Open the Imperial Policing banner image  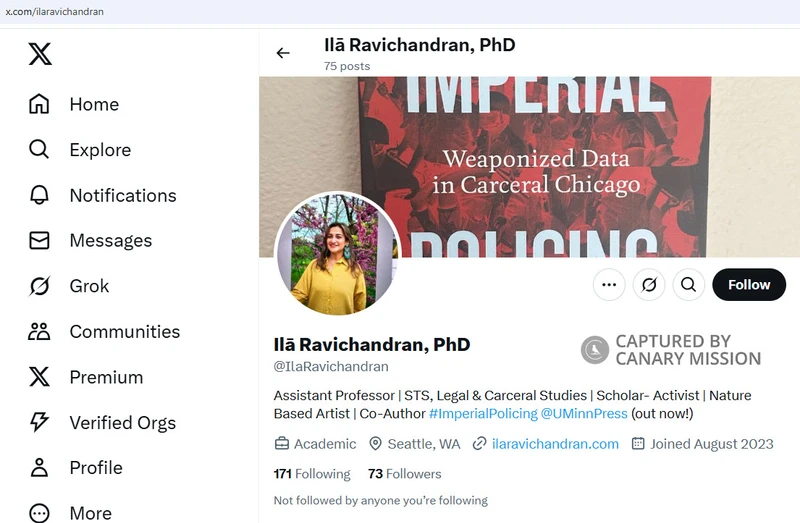click(x=529, y=167)
